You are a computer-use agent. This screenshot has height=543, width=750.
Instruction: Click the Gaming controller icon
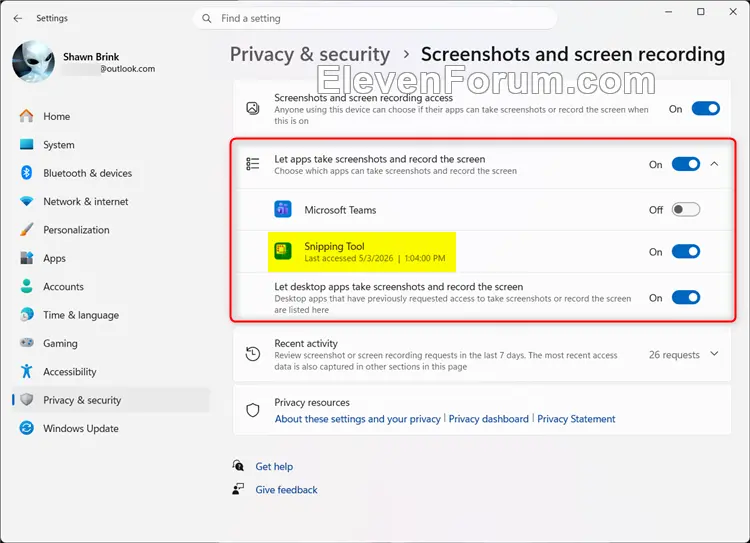coord(26,343)
